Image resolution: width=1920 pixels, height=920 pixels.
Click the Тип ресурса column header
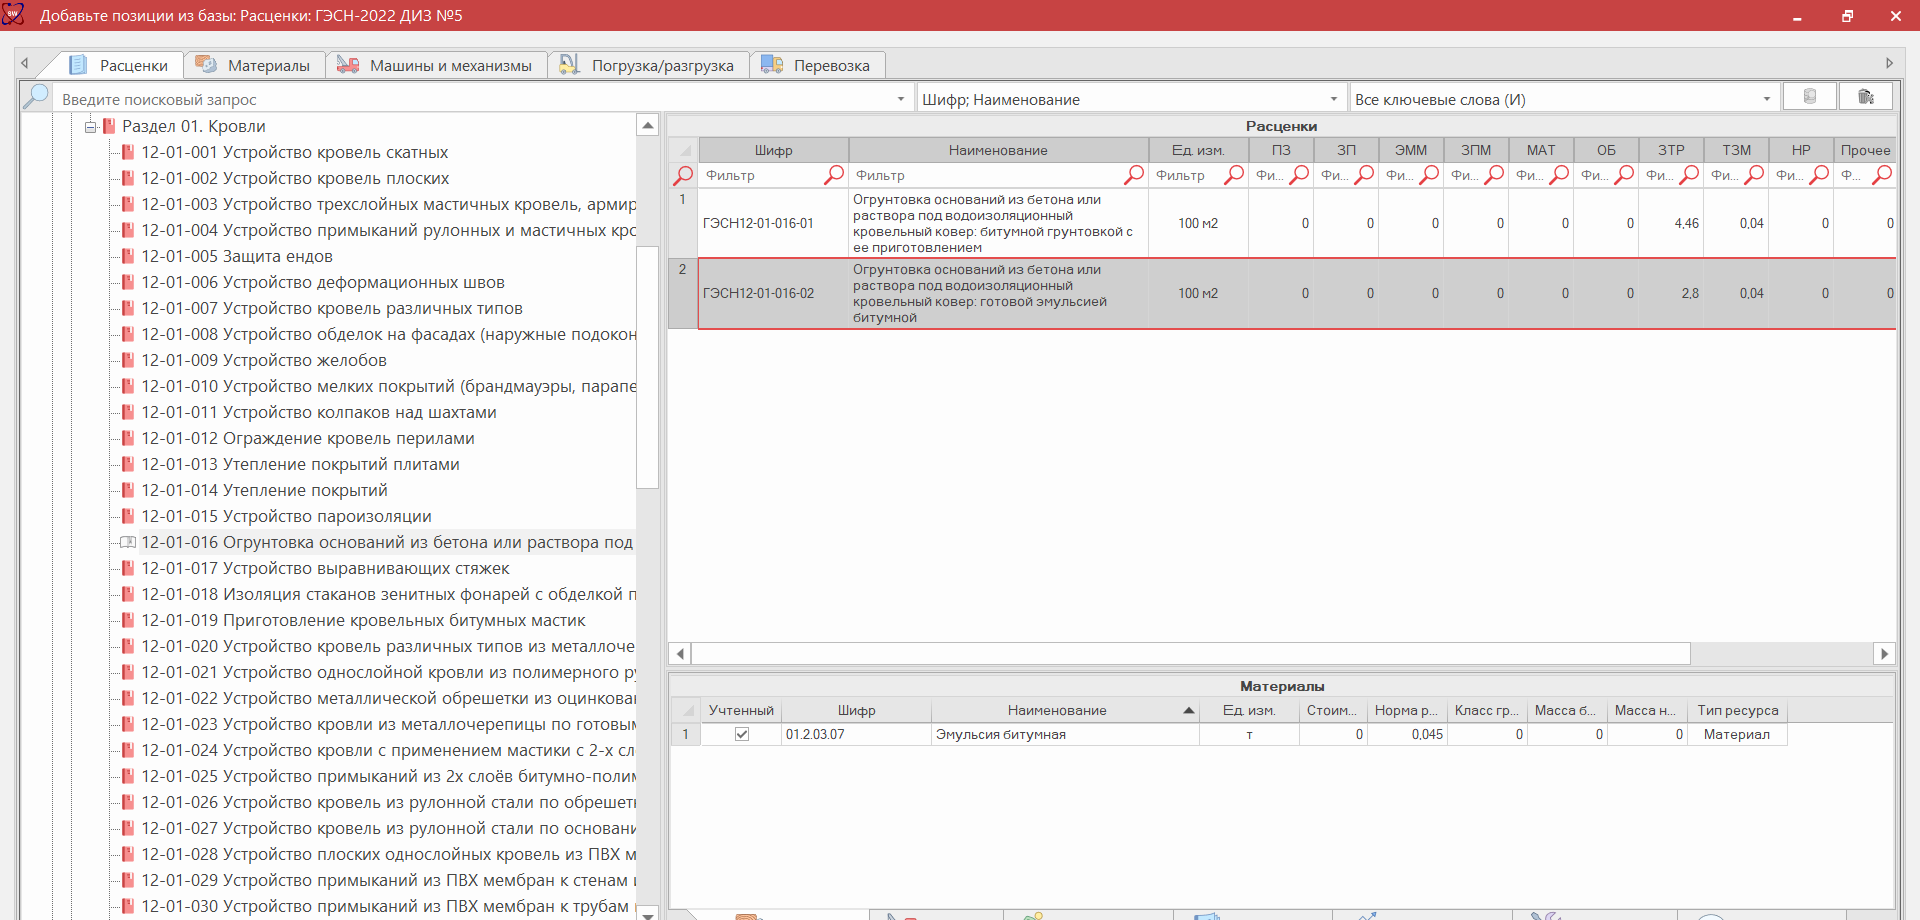1737,710
